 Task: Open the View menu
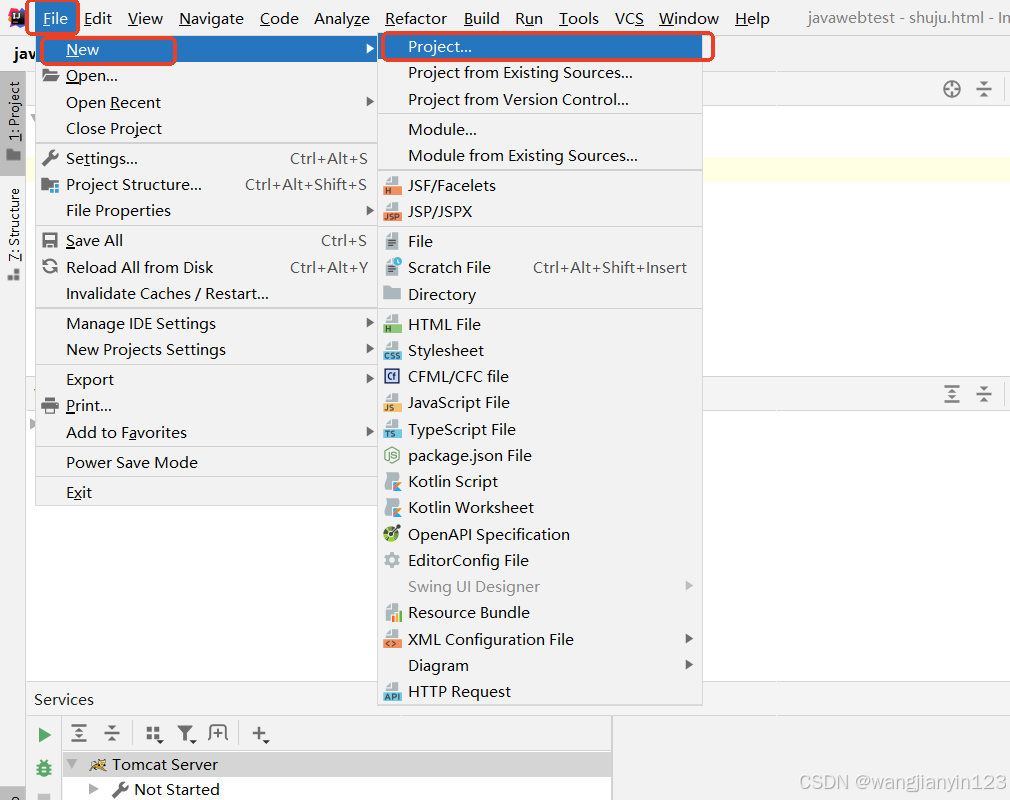point(145,19)
